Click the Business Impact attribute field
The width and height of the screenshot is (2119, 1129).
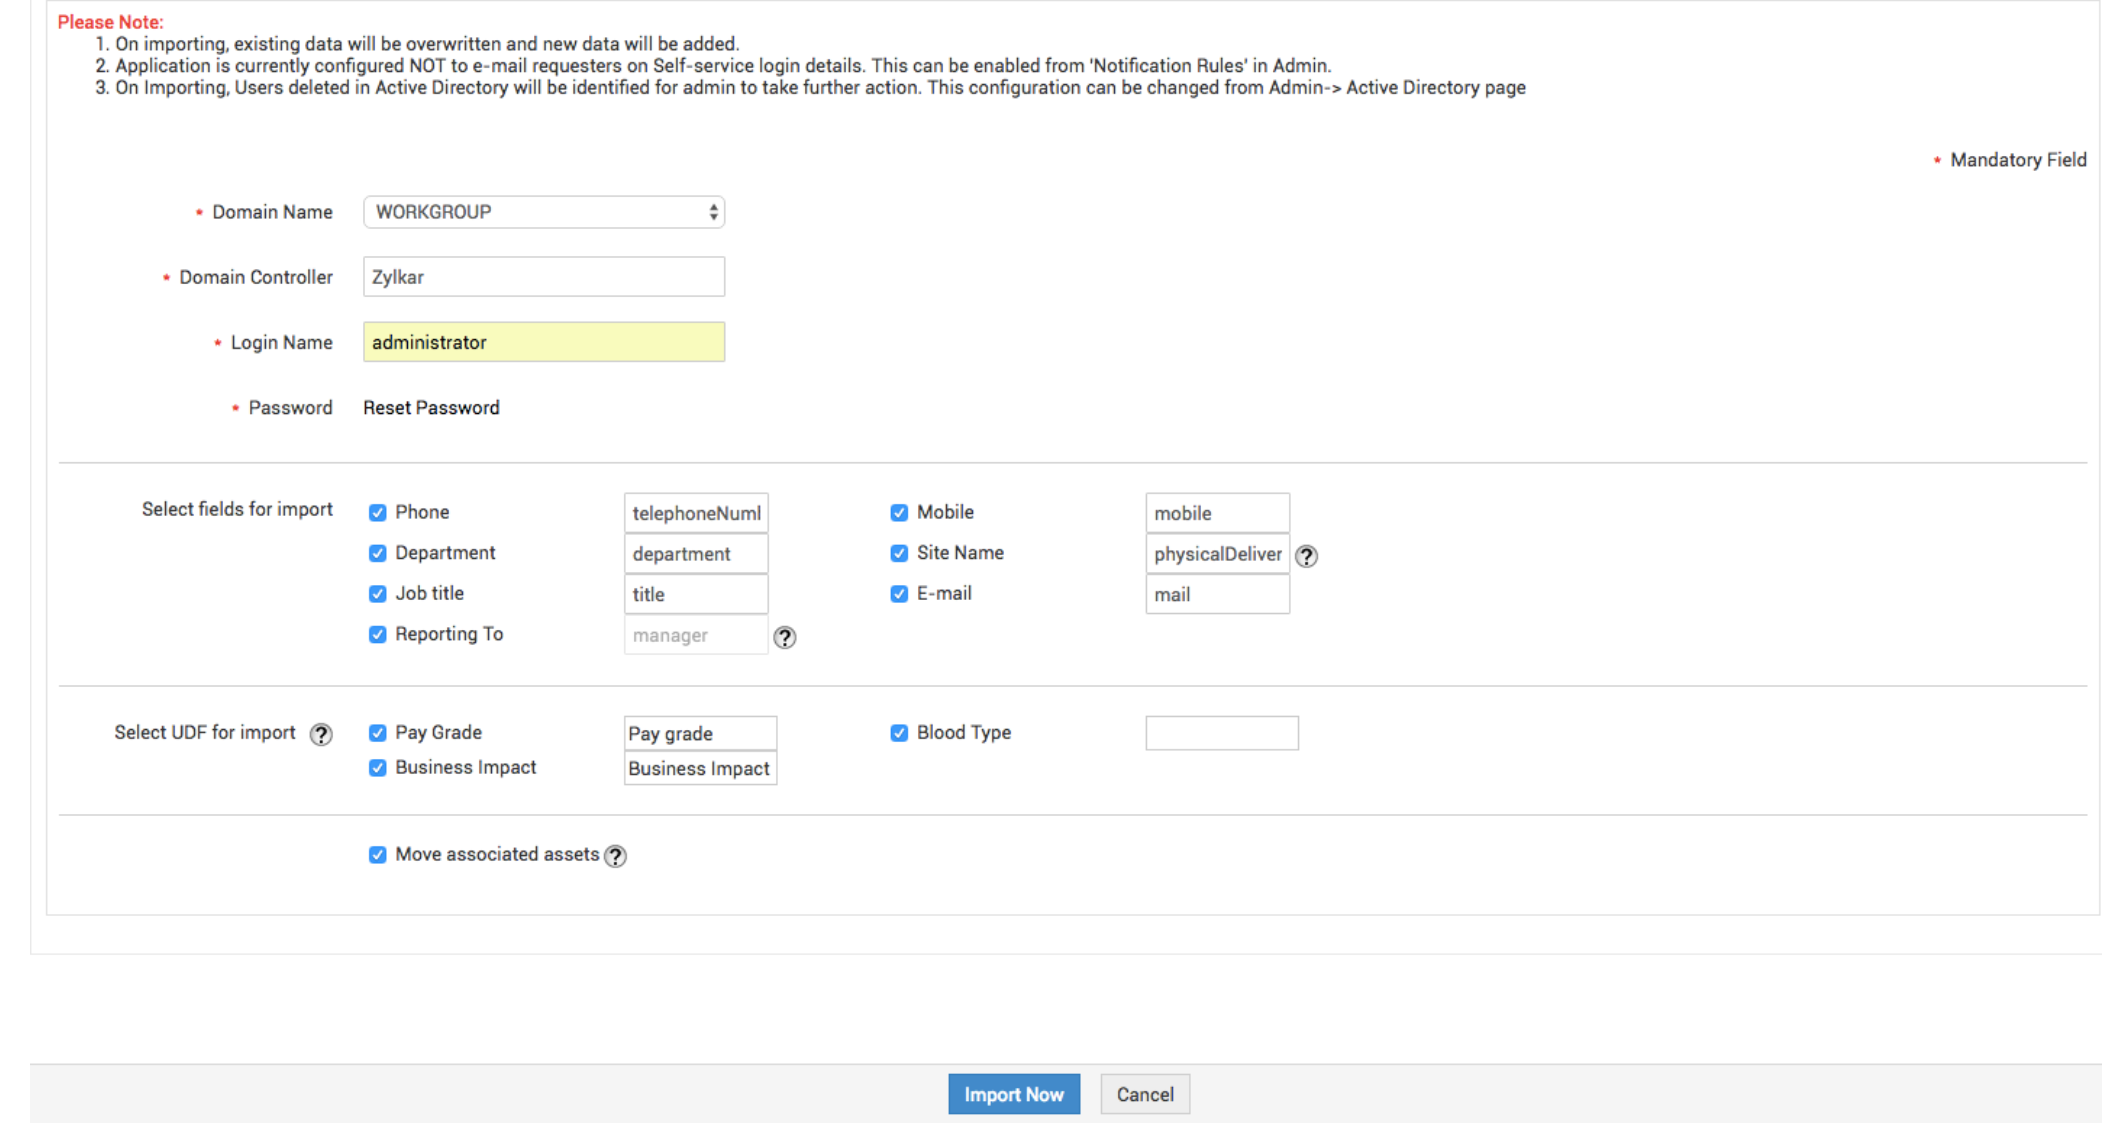pos(699,769)
